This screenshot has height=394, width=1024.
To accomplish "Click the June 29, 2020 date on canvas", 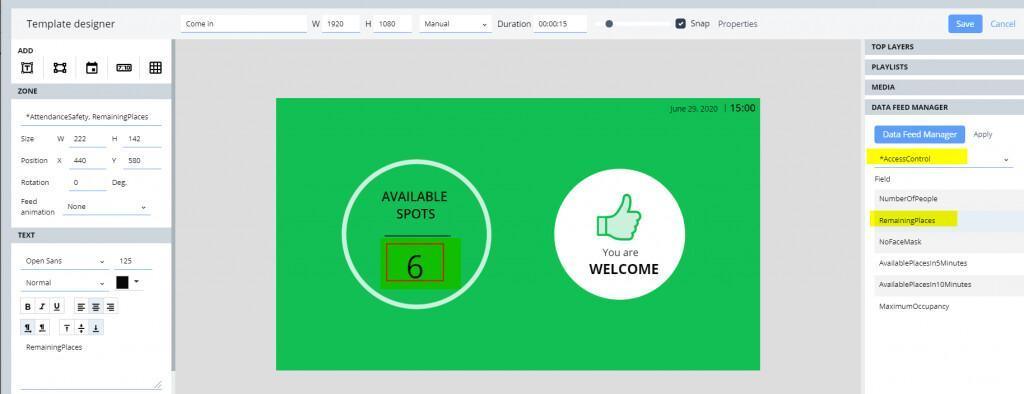I will [694, 109].
